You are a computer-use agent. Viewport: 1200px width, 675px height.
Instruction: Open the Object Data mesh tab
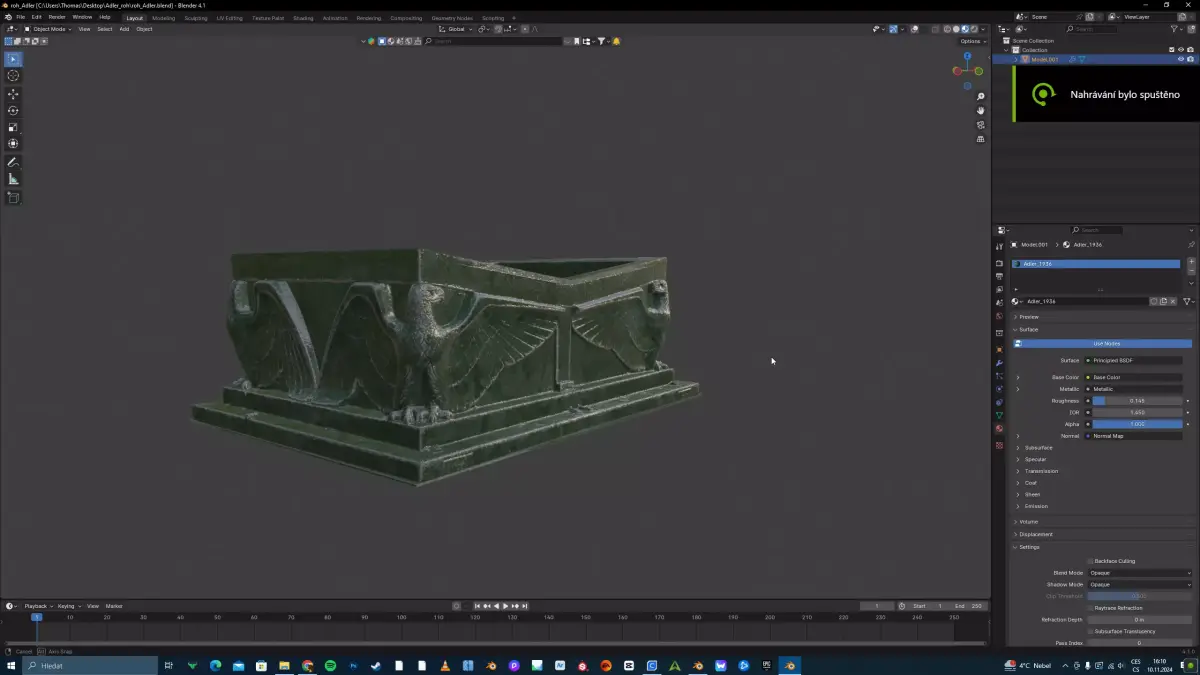(x=999, y=415)
